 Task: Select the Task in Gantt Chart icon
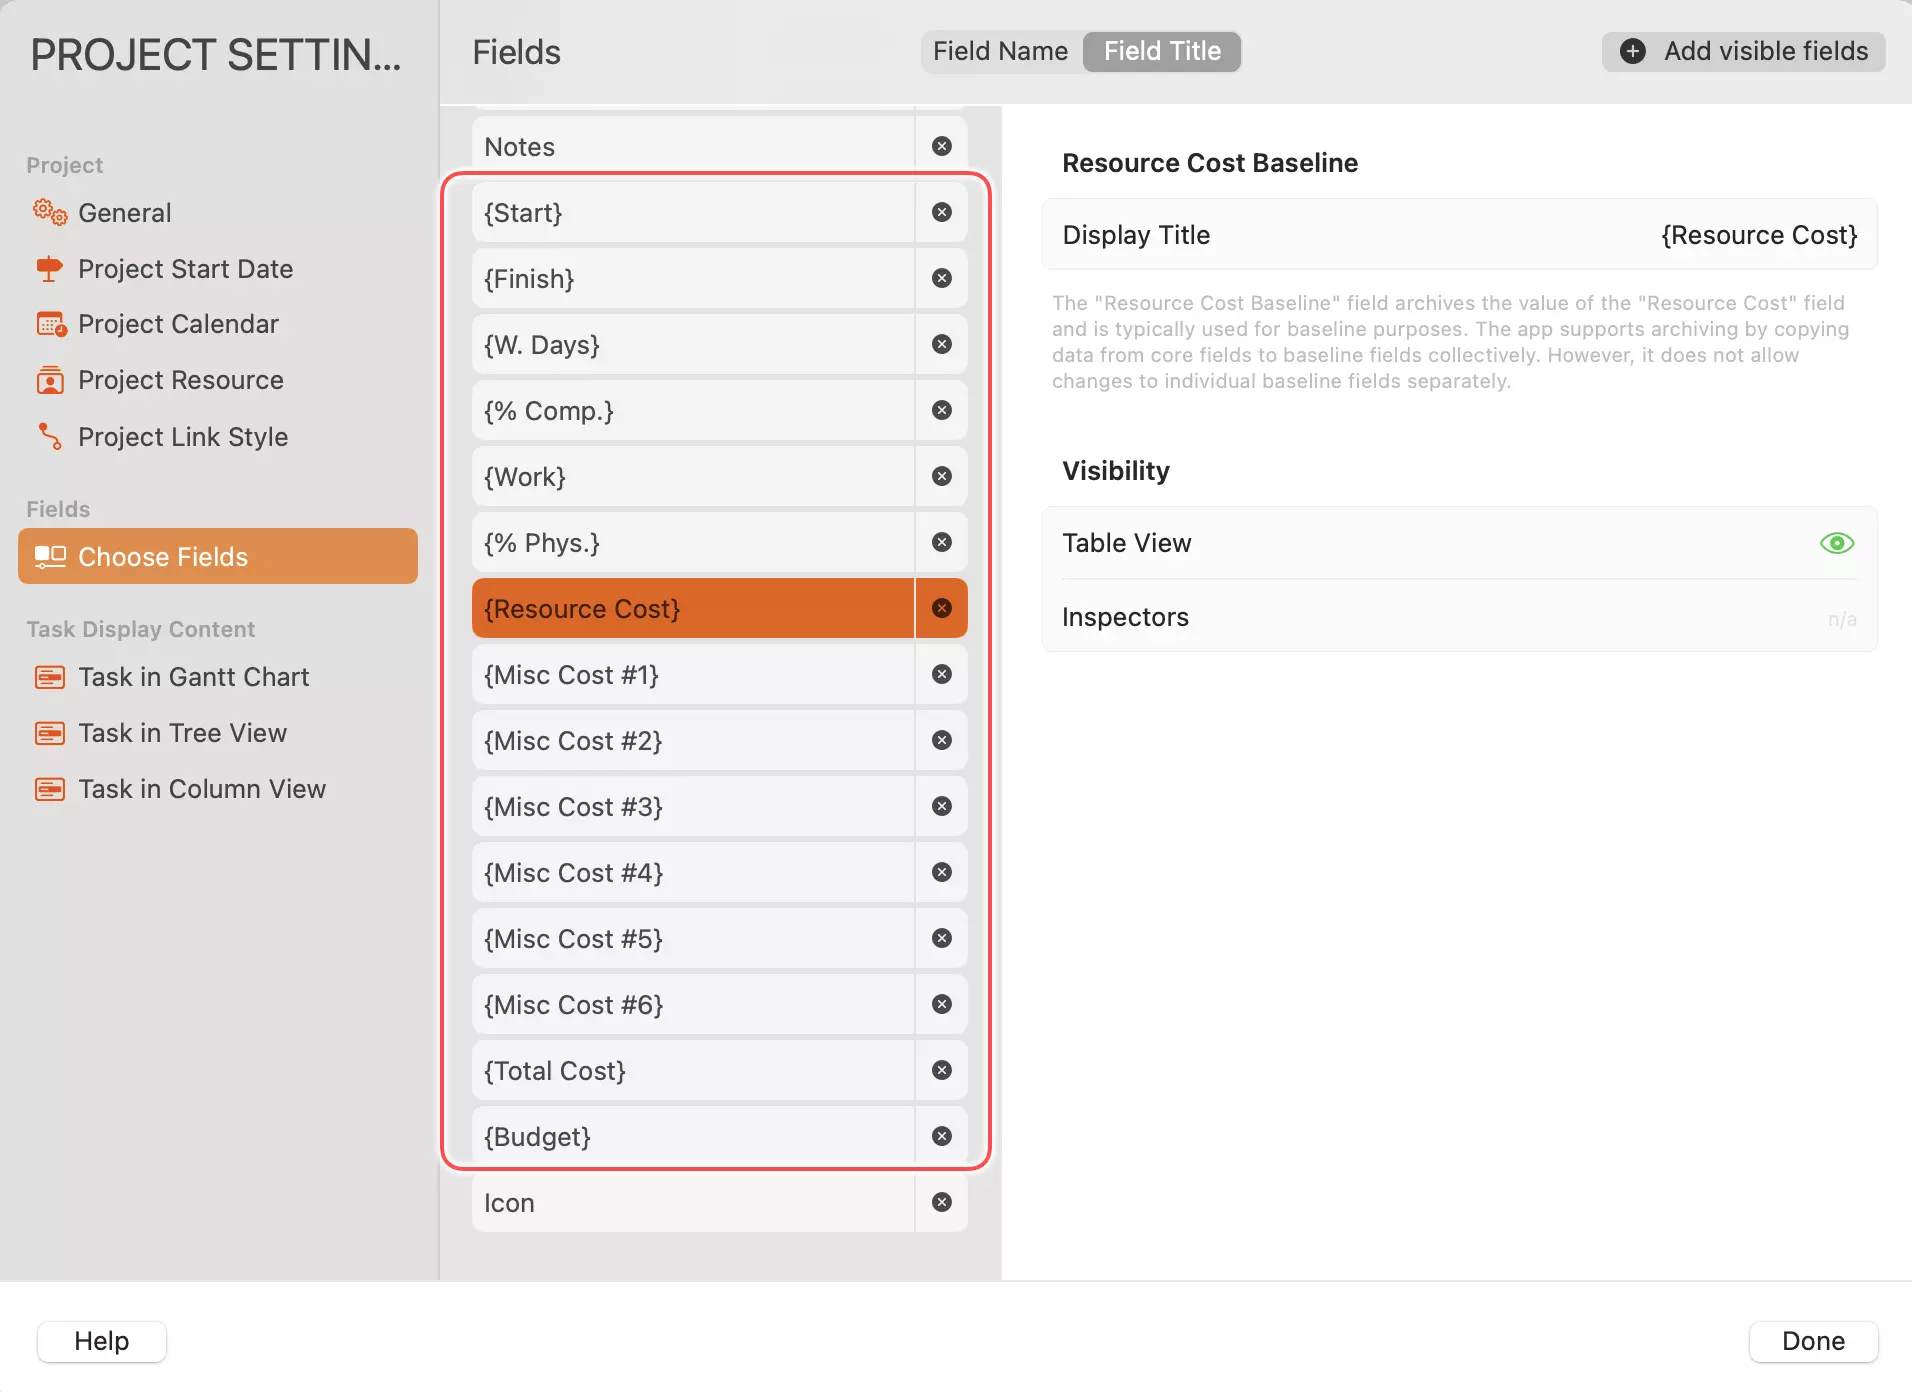[49, 677]
